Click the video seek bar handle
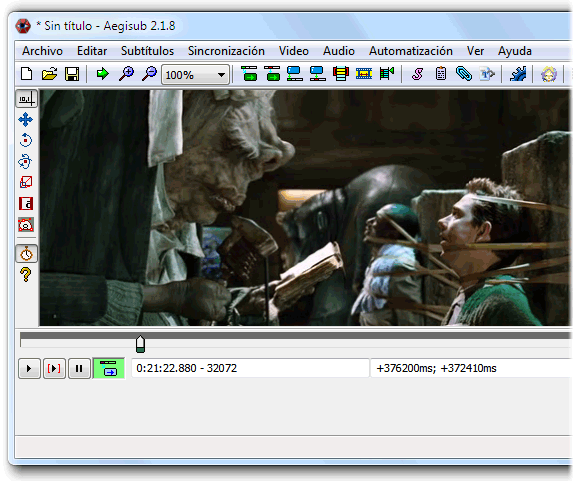575x481 pixels. click(x=140, y=344)
